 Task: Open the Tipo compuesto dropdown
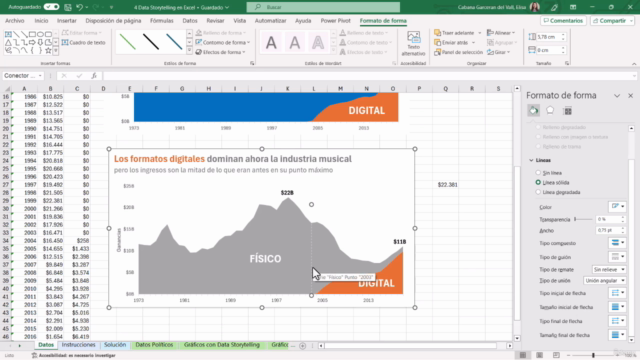click(x=617, y=243)
